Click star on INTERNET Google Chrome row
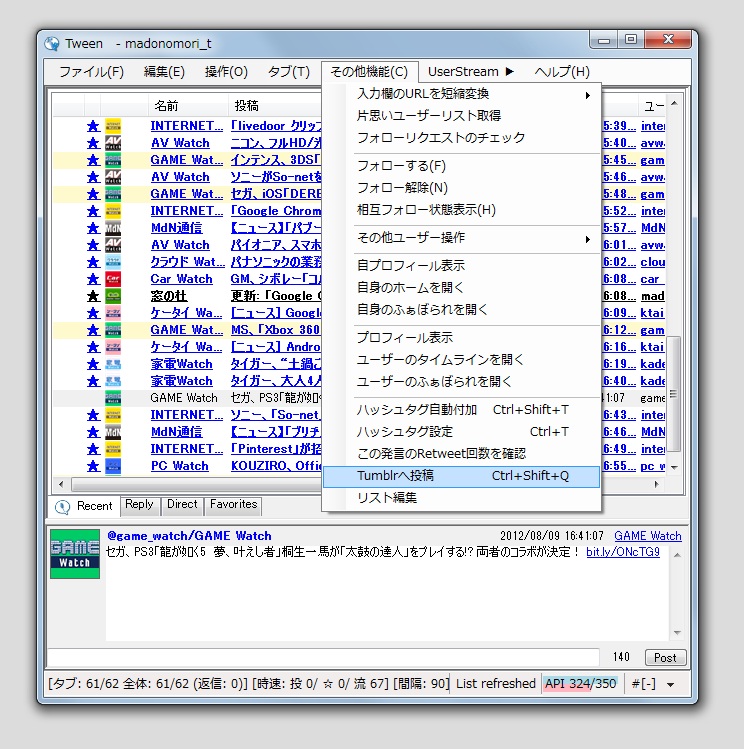744x749 pixels. point(94,211)
